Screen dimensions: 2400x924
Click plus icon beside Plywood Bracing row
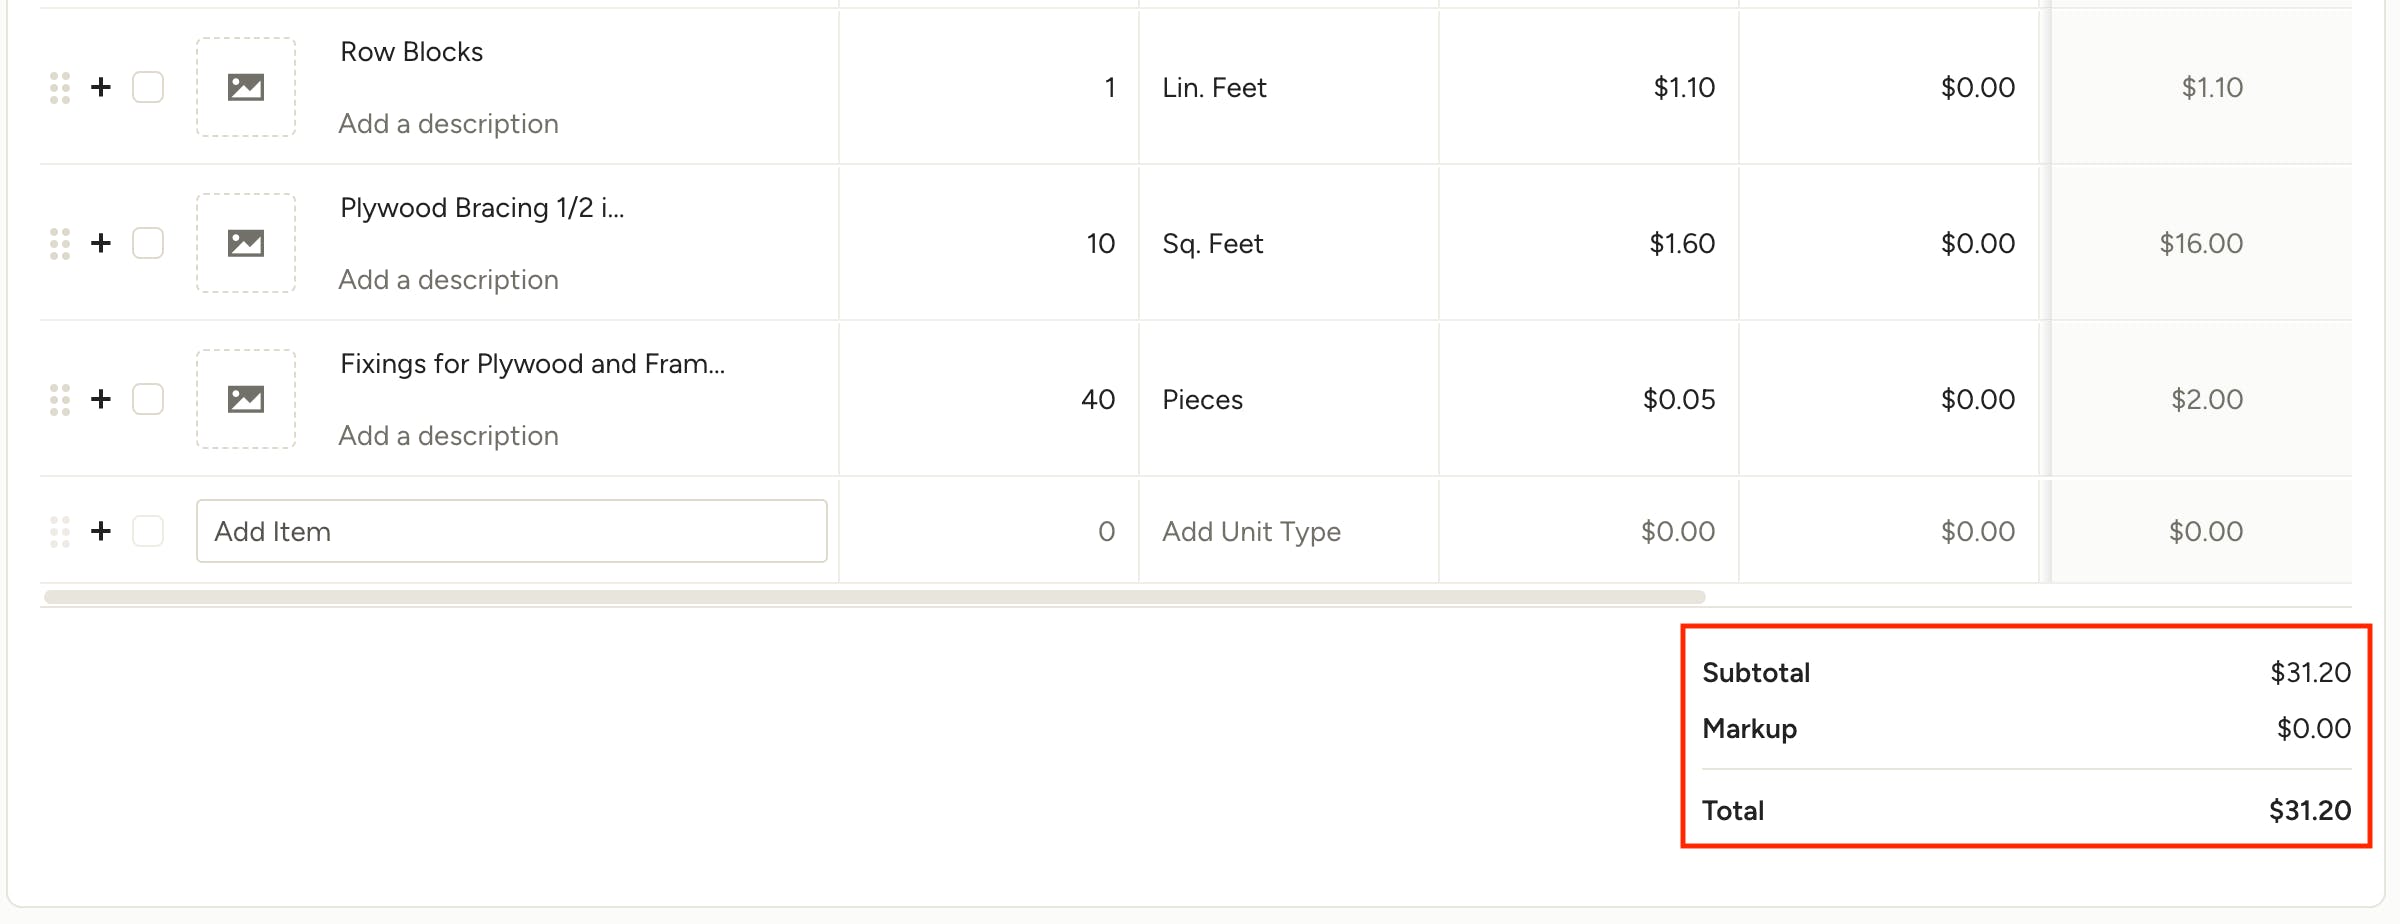pyautogui.click(x=101, y=244)
